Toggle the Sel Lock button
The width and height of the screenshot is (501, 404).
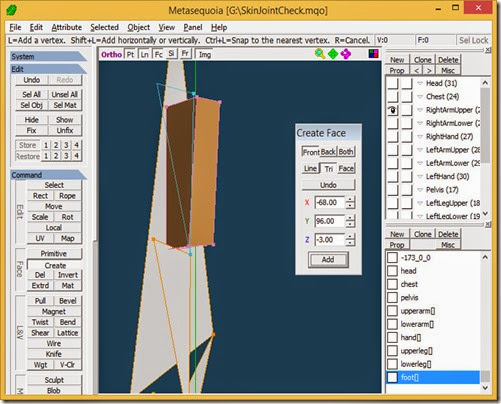coord(473,40)
